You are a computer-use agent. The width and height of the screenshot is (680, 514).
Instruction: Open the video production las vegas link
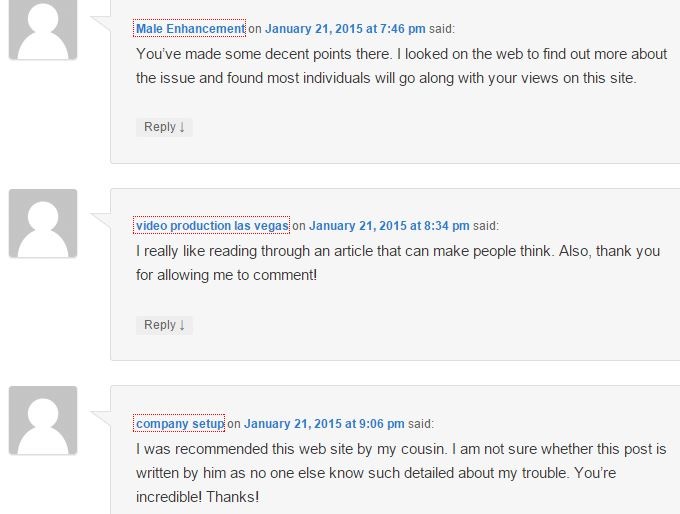point(212,226)
